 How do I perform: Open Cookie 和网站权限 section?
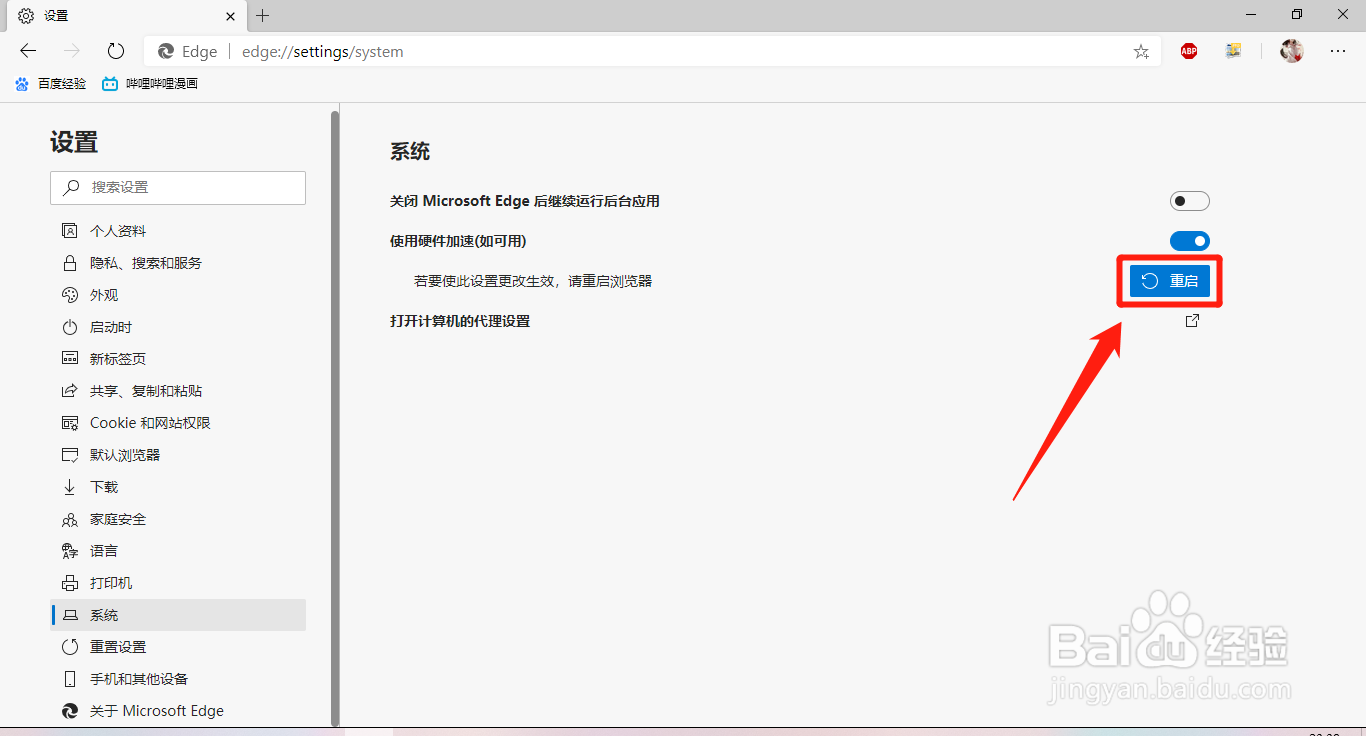[x=178, y=423]
